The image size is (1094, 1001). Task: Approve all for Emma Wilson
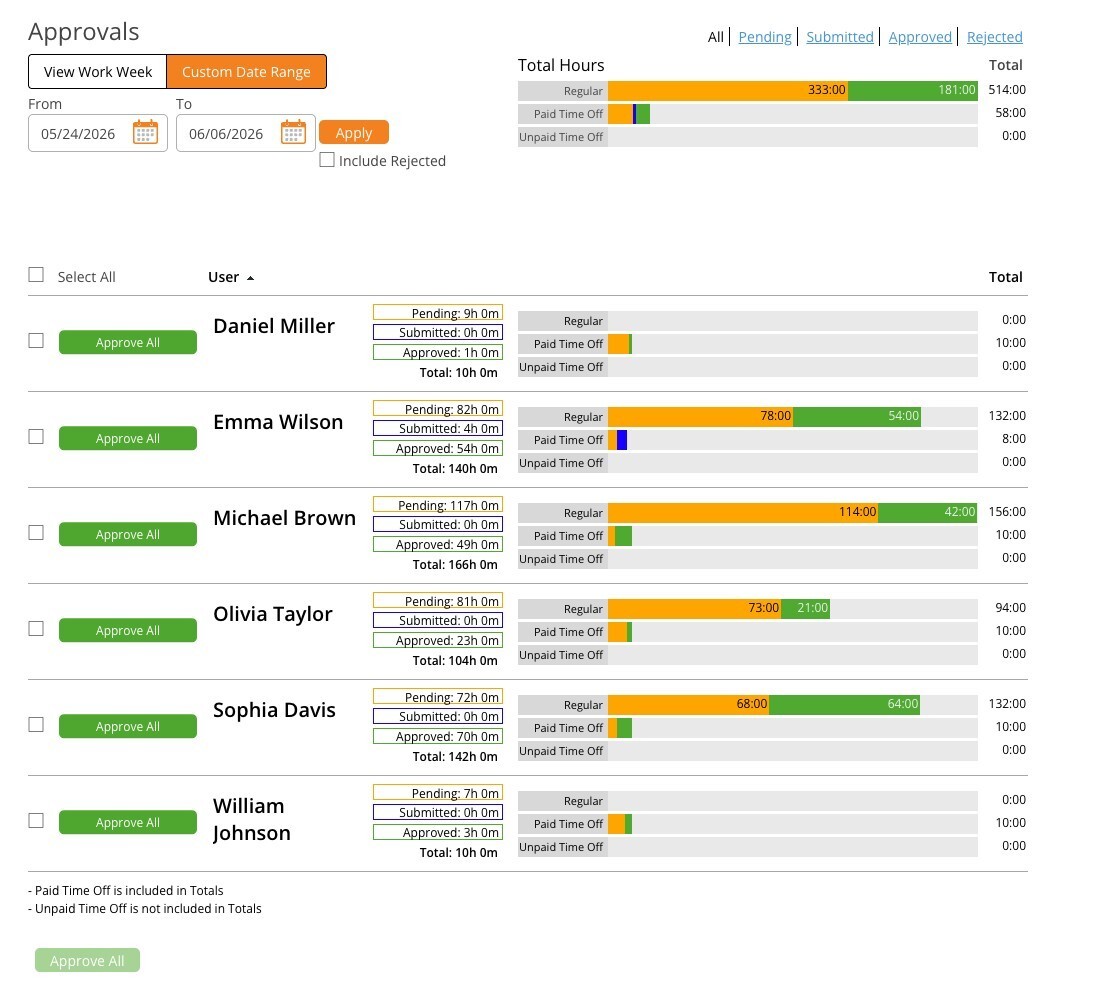pos(128,439)
